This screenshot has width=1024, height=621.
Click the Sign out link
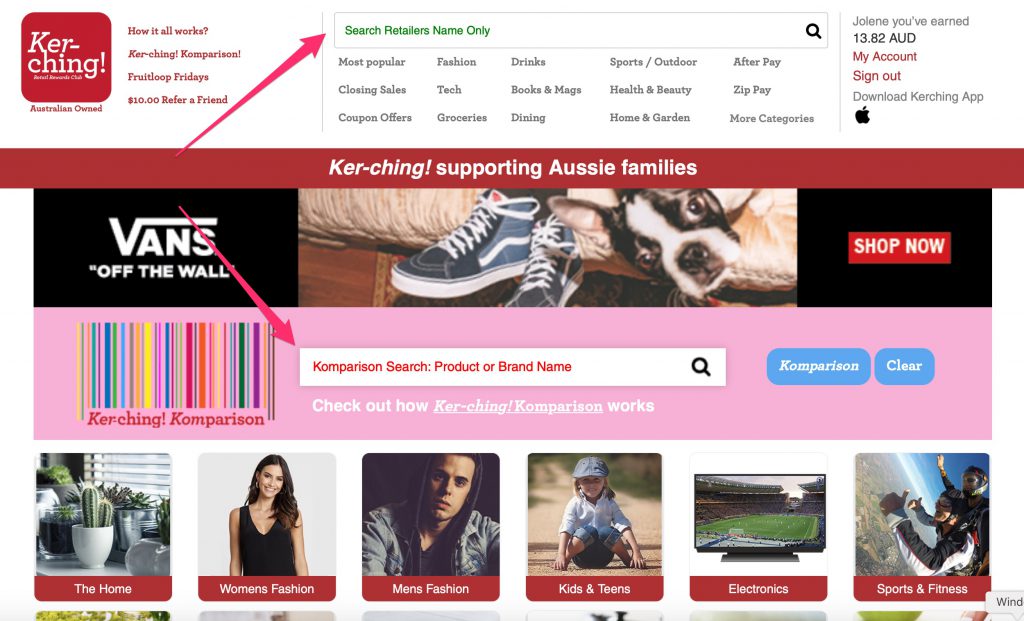point(876,76)
